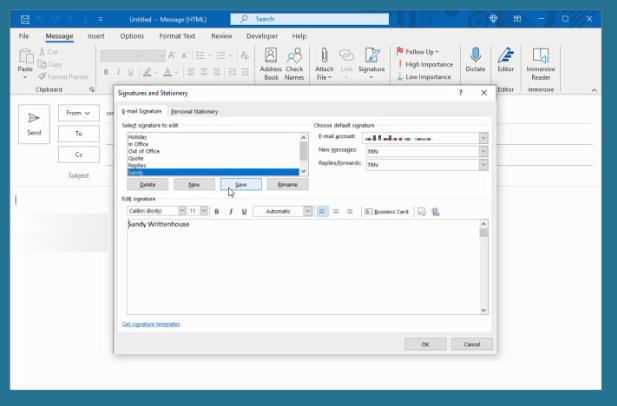Switch to the Options tab
The image size is (617, 406).
[x=132, y=36]
